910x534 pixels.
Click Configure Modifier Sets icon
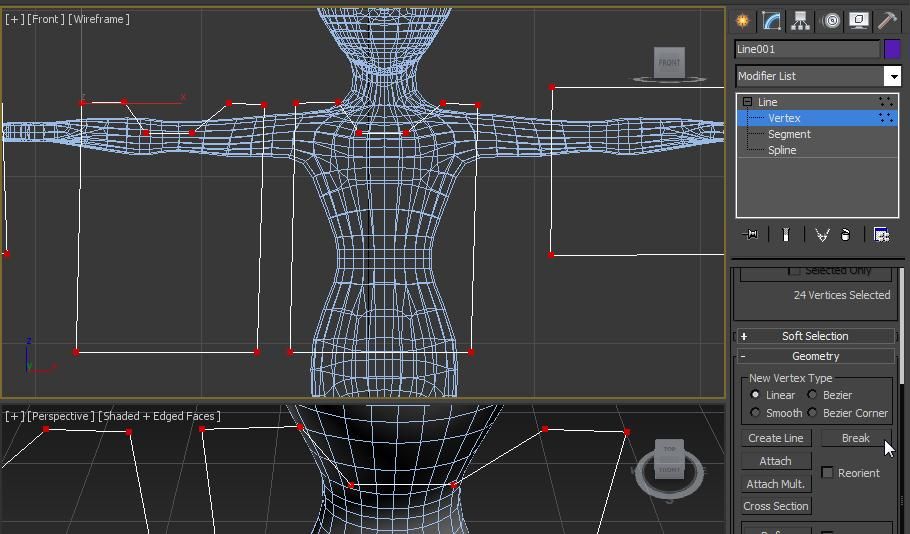[x=882, y=234]
